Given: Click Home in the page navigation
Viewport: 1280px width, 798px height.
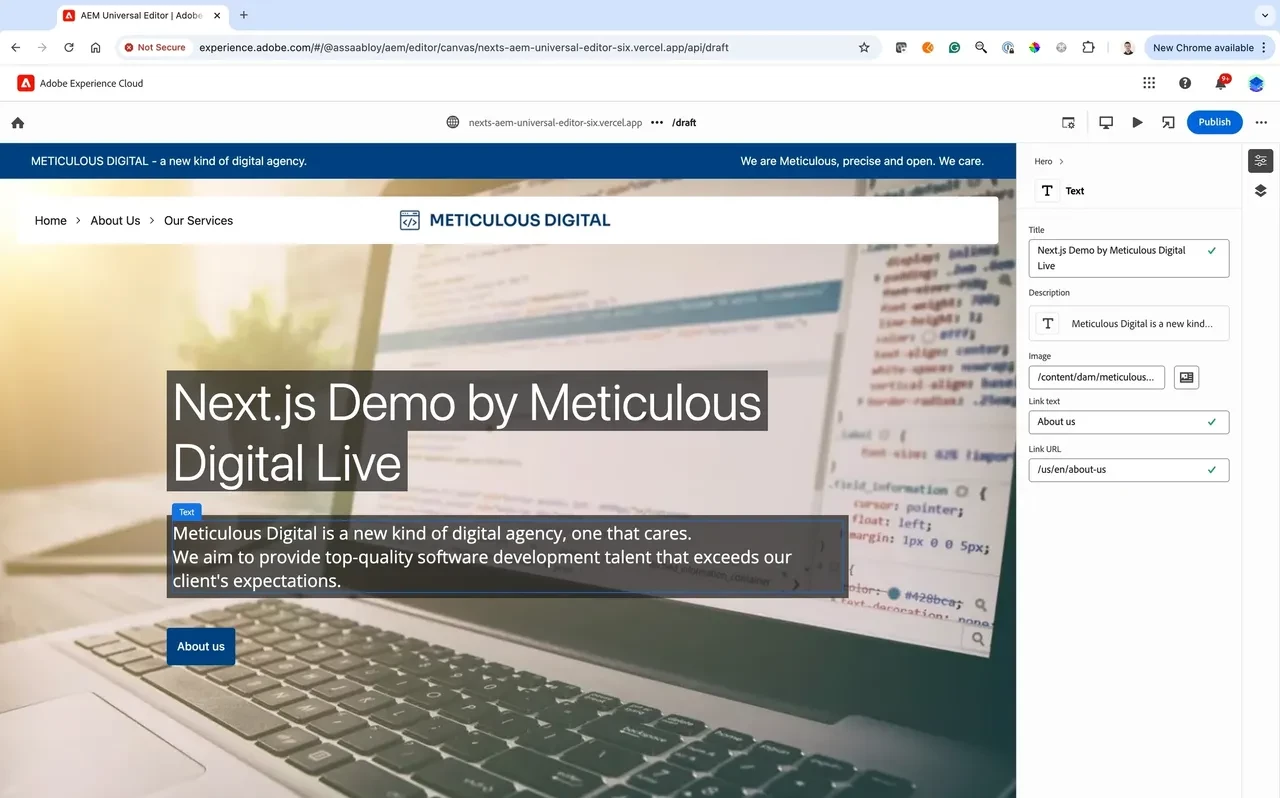Looking at the screenshot, I should 50,220.
